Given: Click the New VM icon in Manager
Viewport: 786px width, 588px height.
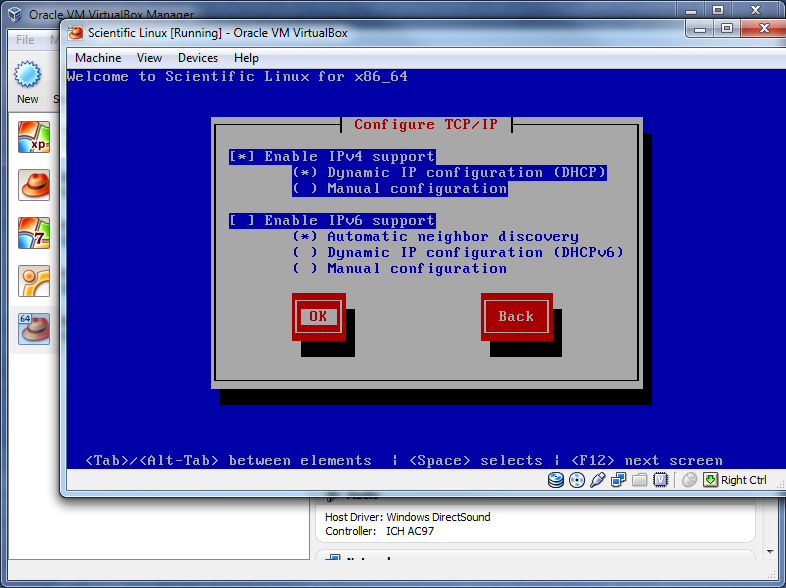Looking at the screenshot, I should pos(27,74).
